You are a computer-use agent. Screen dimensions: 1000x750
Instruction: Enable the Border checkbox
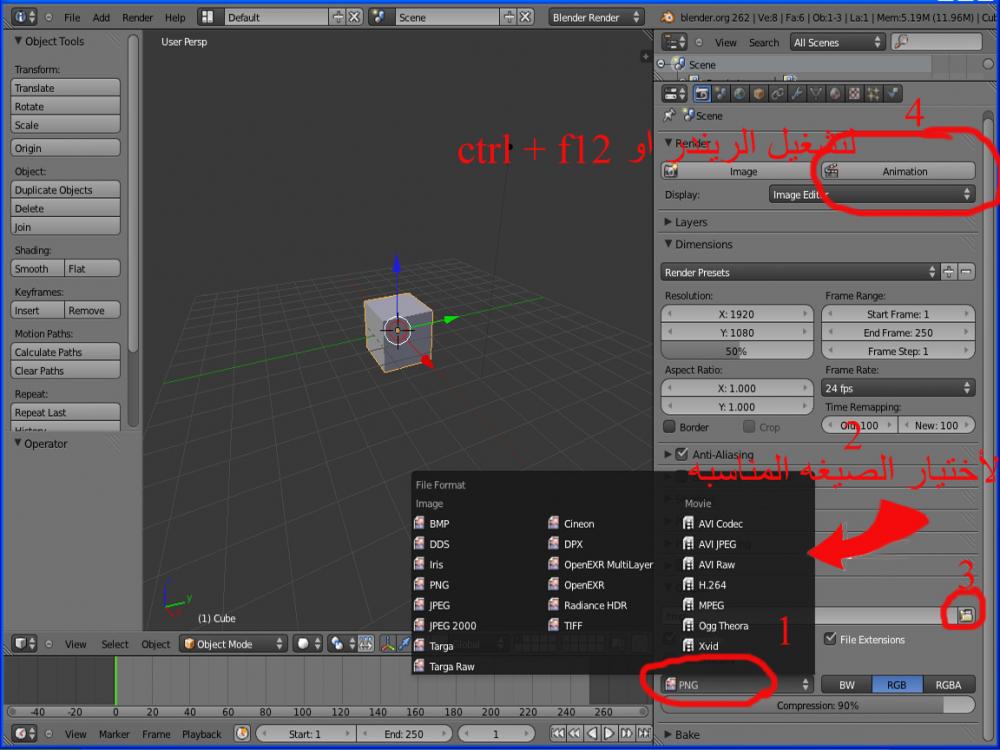(670, 426)
